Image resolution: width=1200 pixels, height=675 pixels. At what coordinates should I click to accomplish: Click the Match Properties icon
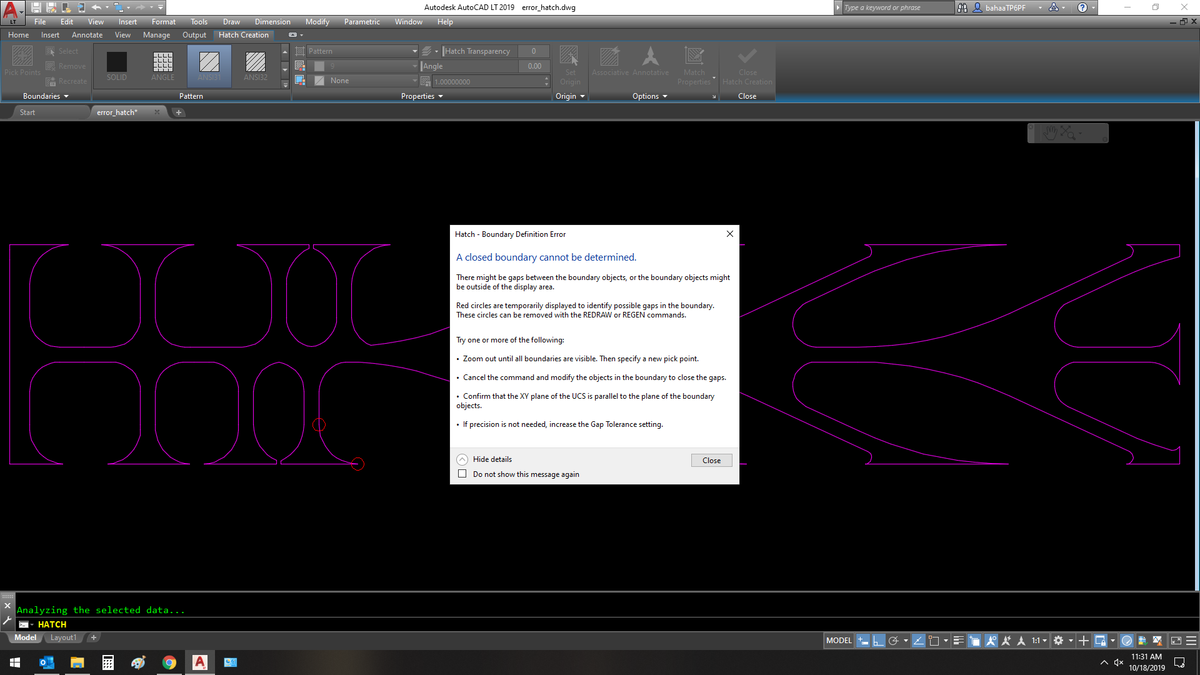click(x=694, y=57)
